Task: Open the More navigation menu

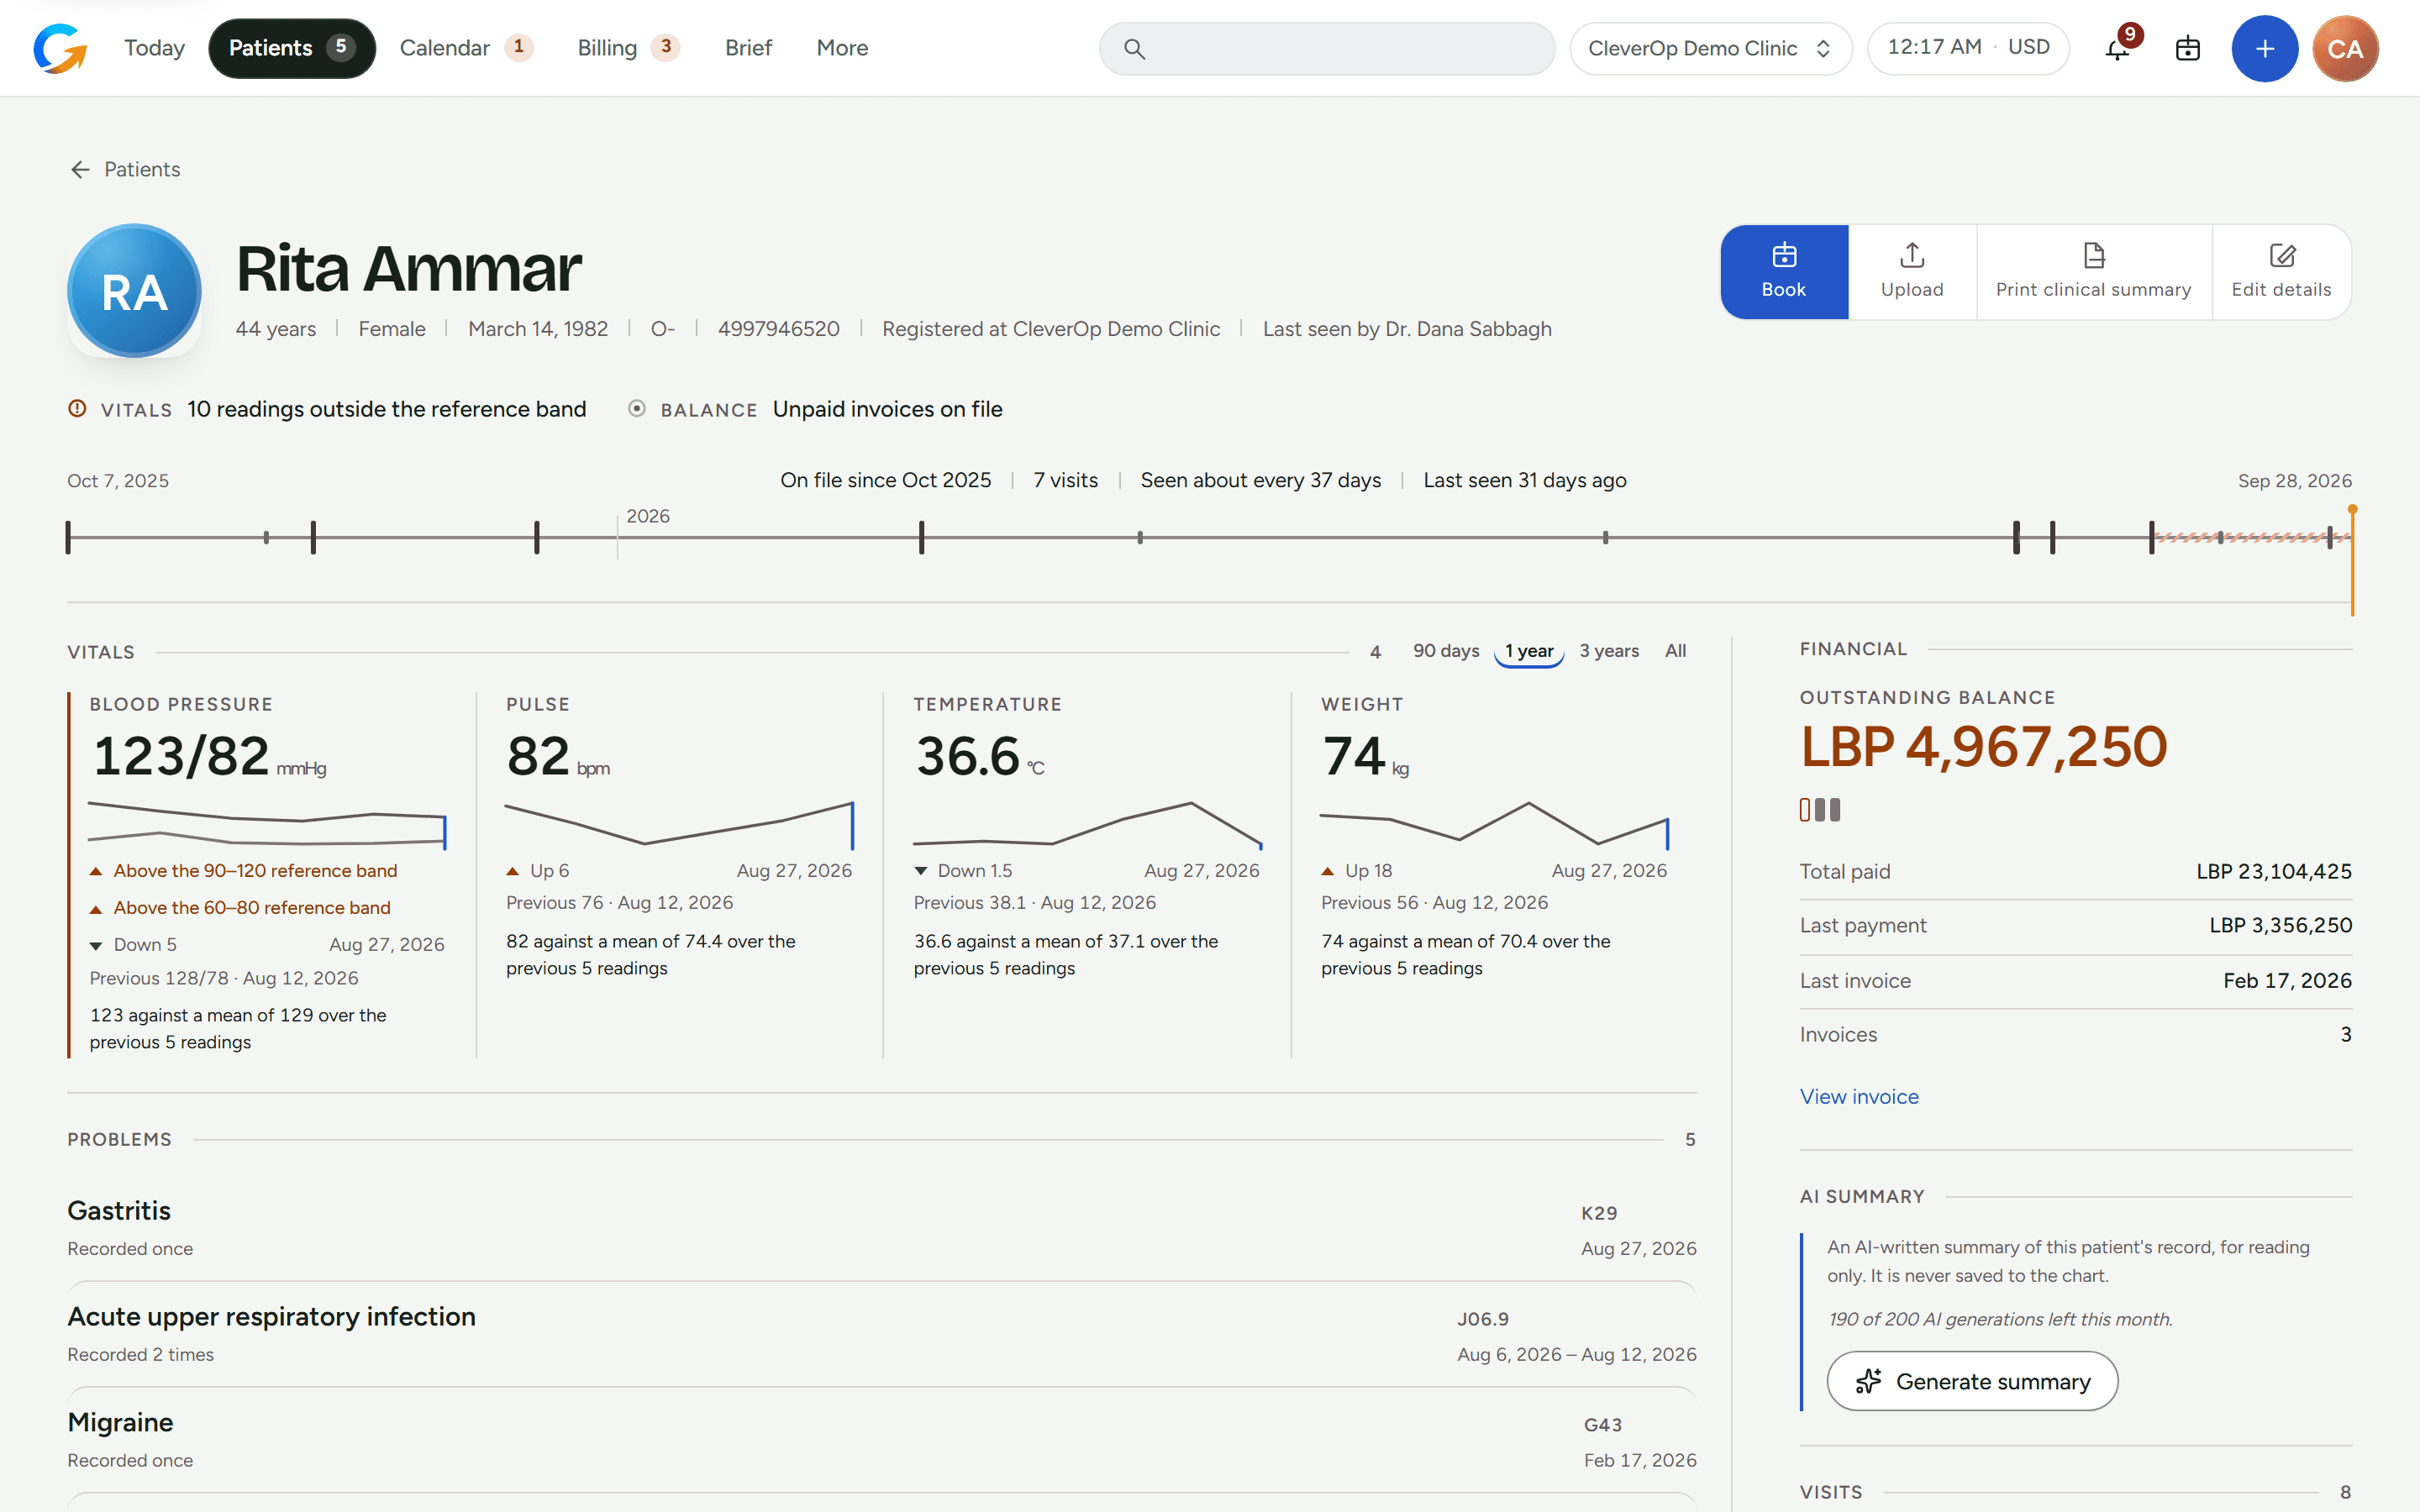Action: [842, 48]
